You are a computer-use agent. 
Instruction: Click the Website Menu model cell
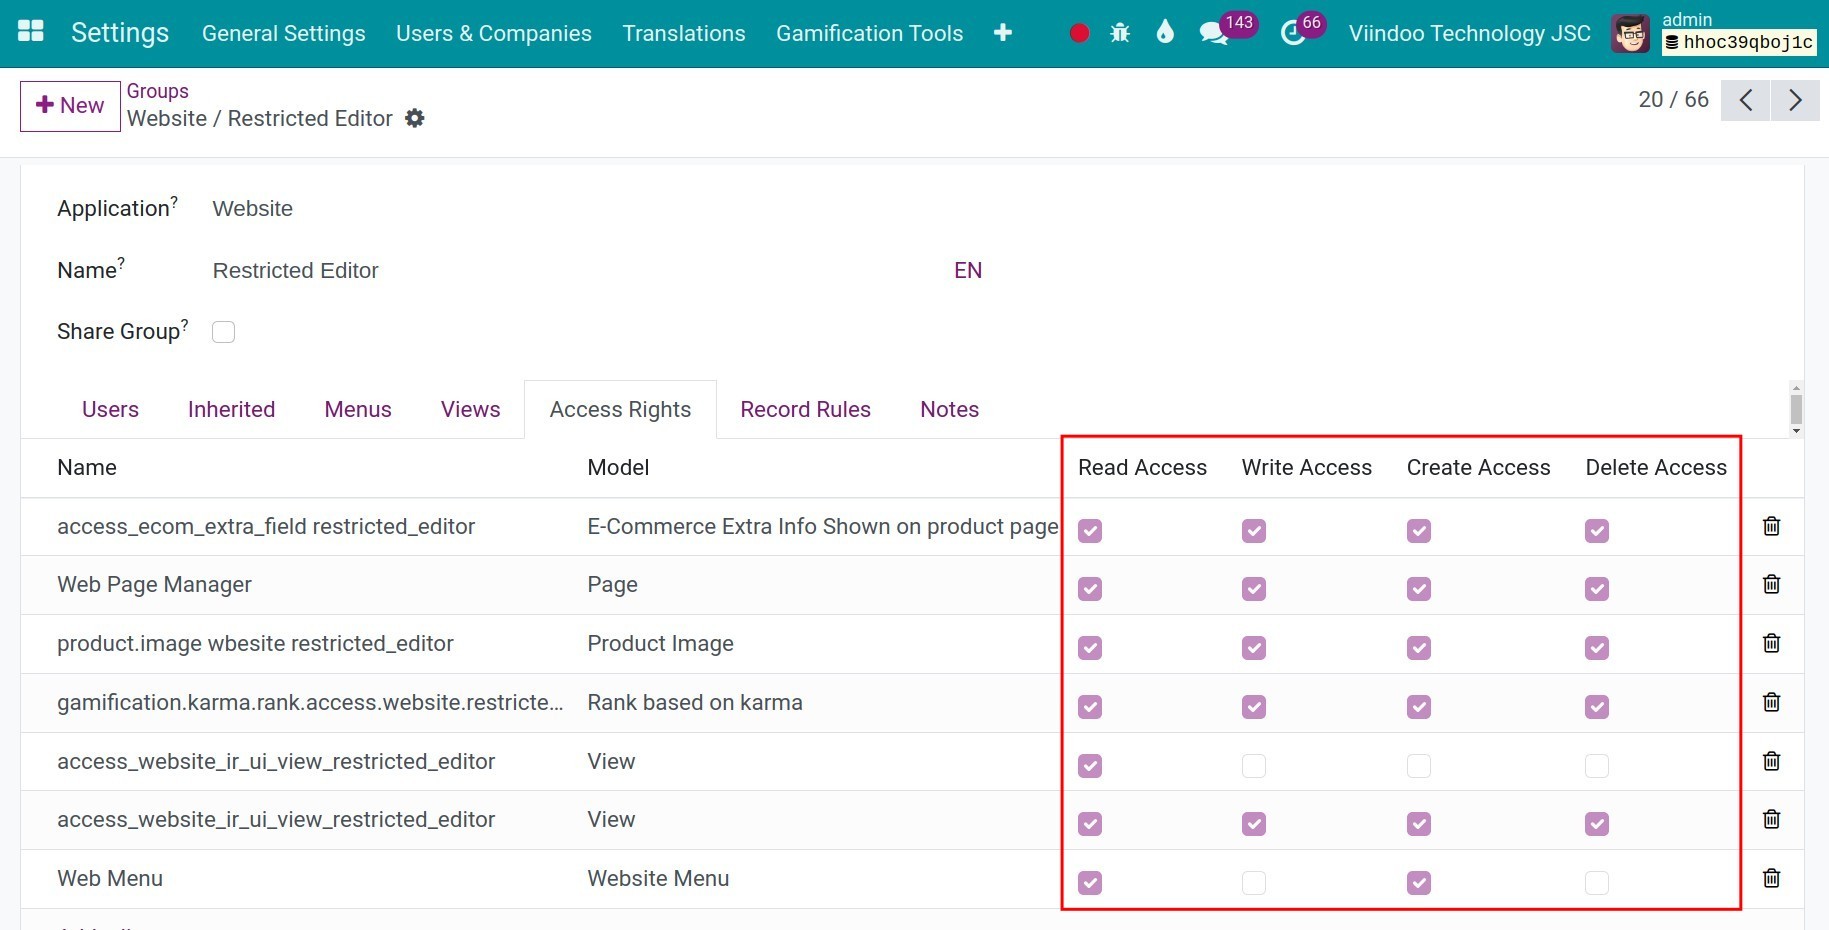[658, 878]
